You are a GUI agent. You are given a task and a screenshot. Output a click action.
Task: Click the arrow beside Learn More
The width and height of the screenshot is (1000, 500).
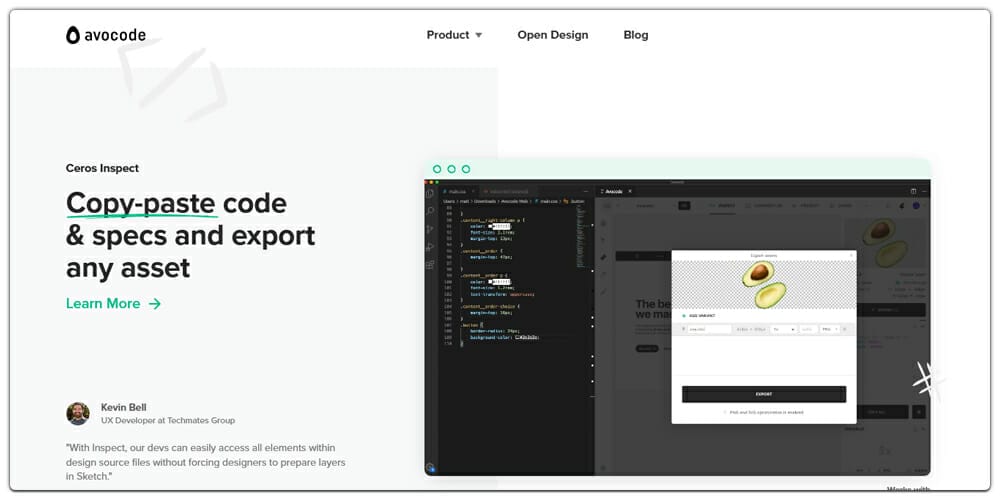(155, 304)
